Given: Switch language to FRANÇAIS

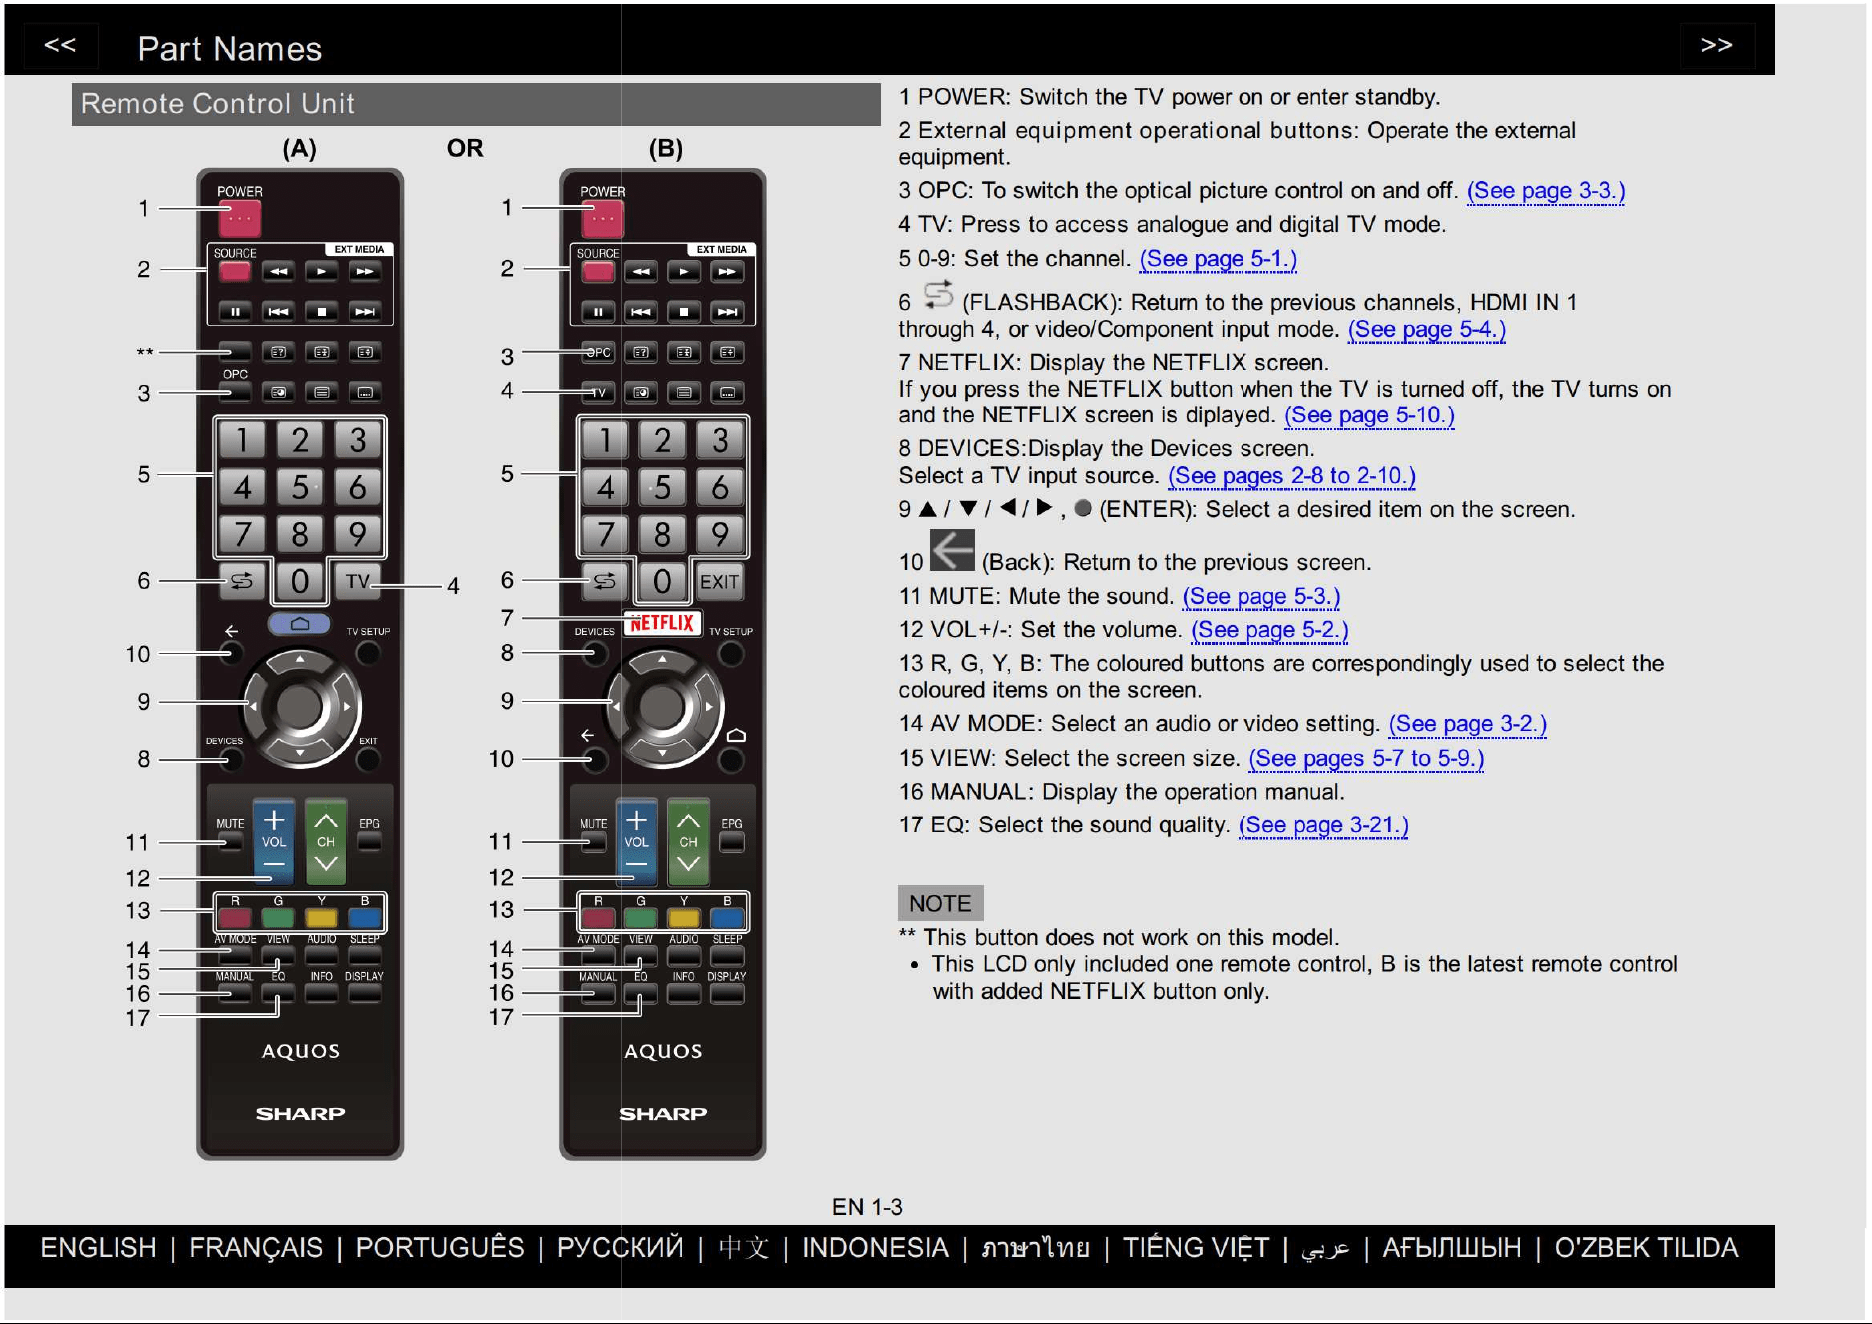Looking at the screenshot, I should [256, 1248].
